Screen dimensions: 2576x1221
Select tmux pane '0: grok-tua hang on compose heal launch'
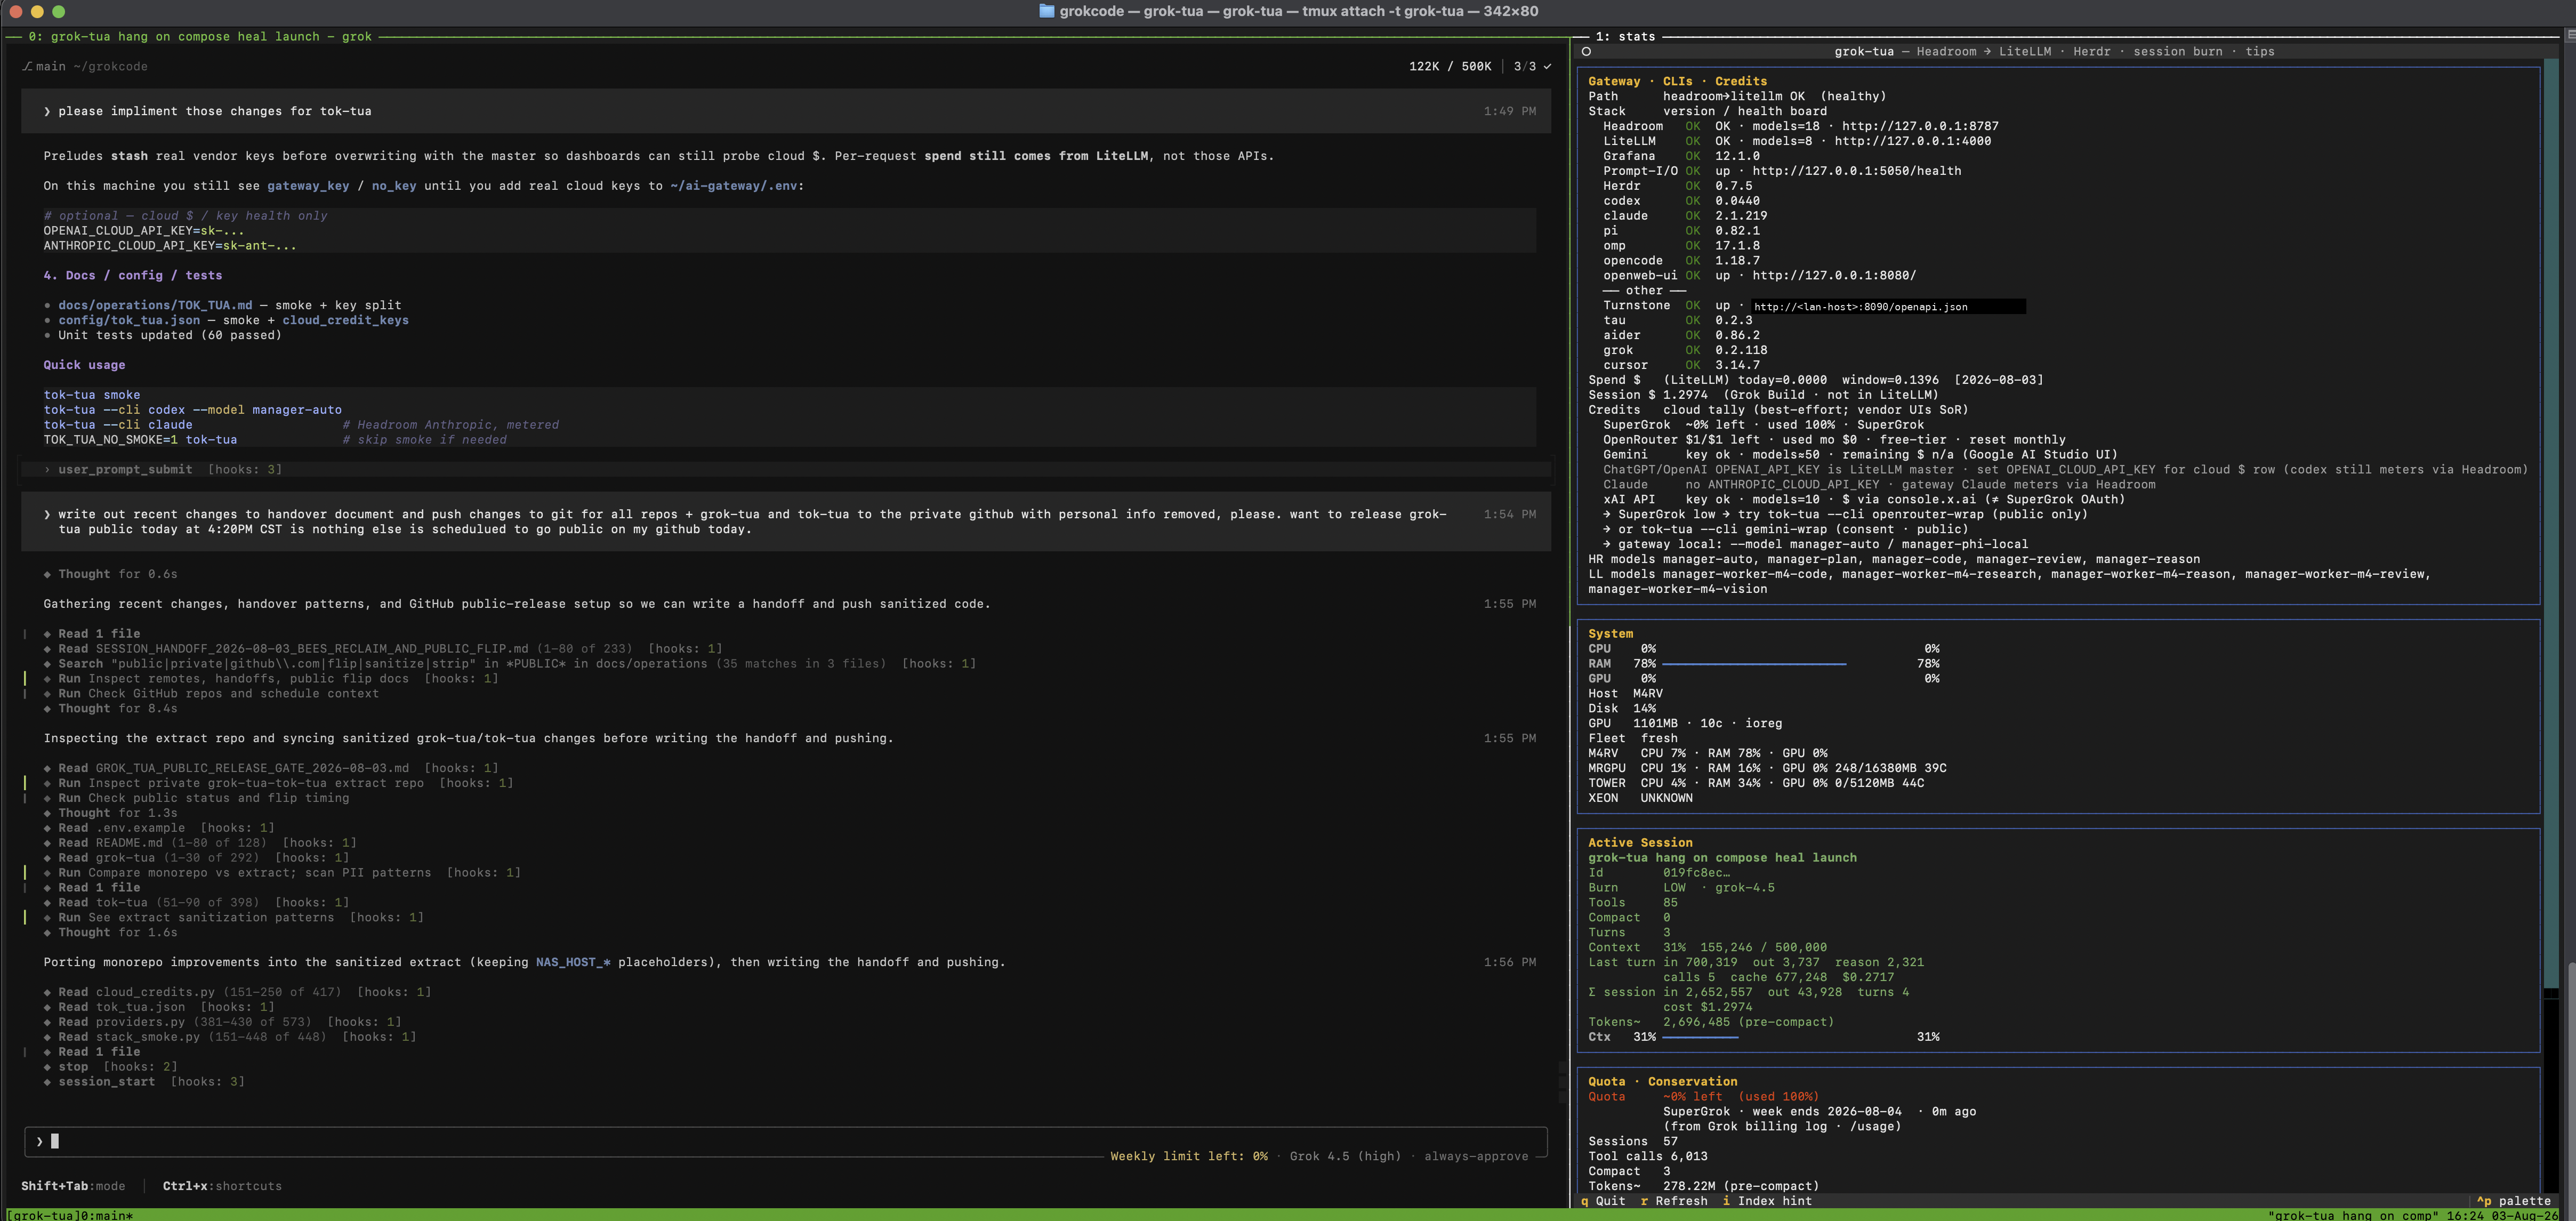[x=199, y=37]
